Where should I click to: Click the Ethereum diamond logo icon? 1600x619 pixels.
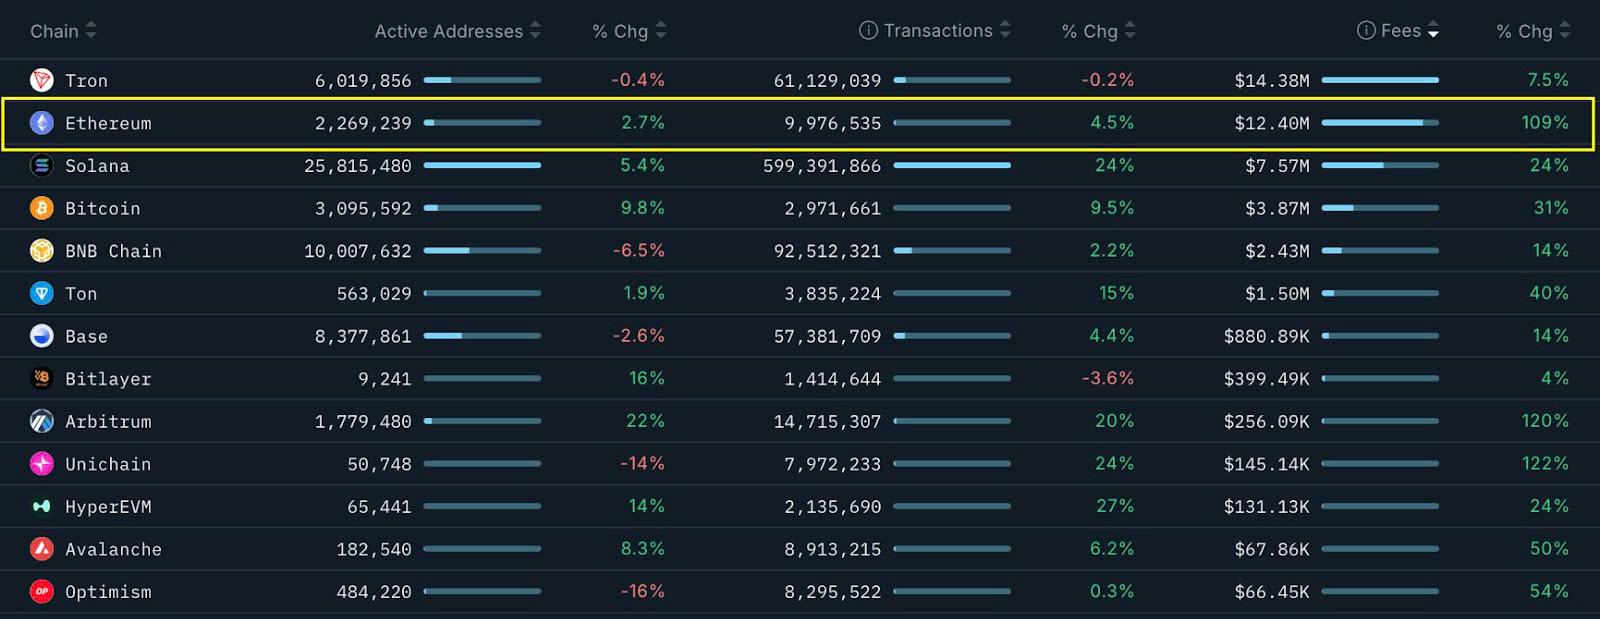click(41, 123)
